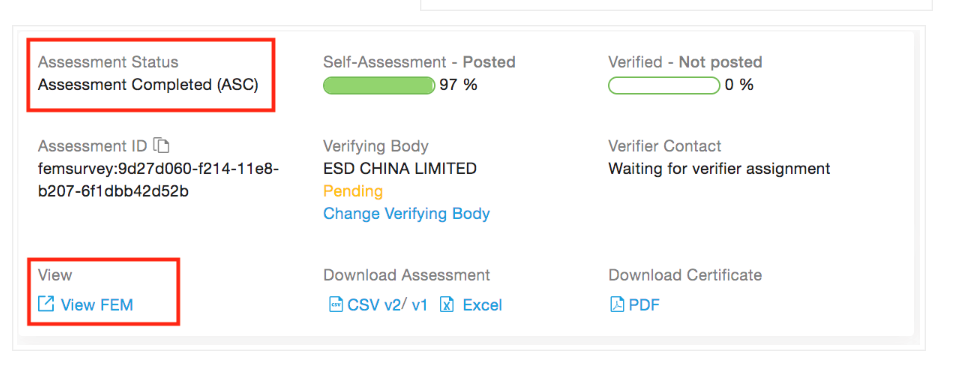Click Change Verifying Body link

point(406,213)
